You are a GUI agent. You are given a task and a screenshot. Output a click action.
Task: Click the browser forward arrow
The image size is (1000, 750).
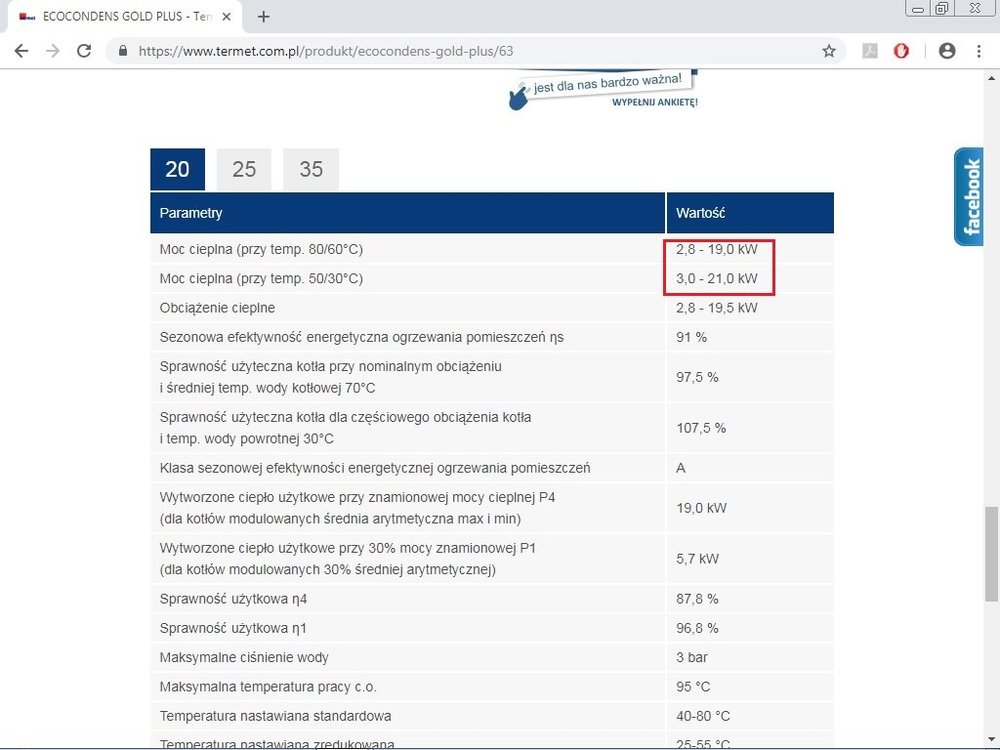52,51
